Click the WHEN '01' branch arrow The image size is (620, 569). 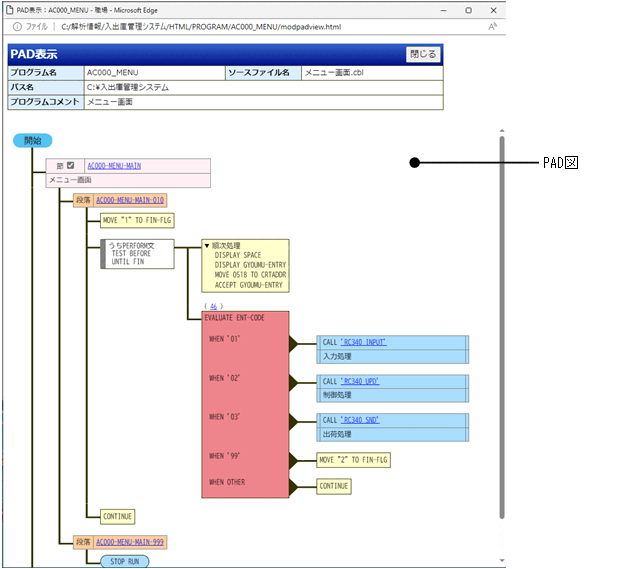pyautogui.click(x=293, y=345)
